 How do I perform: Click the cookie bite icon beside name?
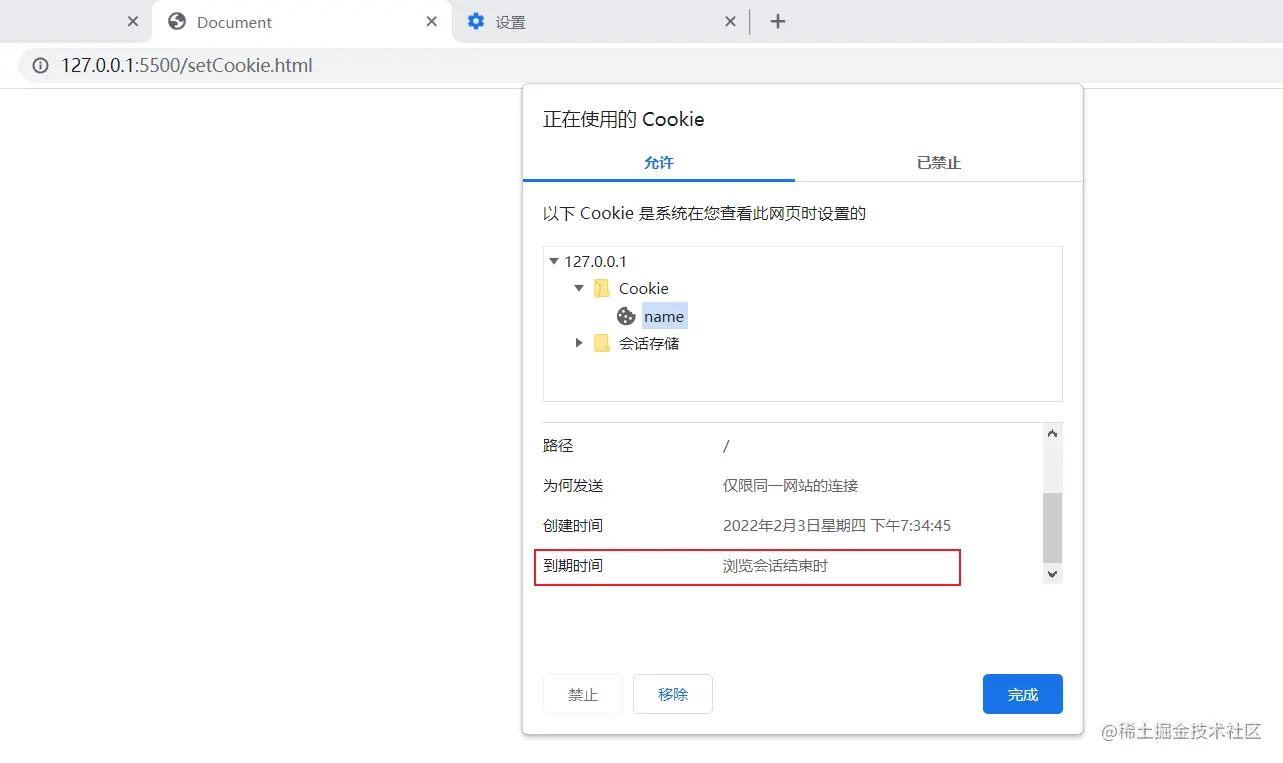pos(626,316)
